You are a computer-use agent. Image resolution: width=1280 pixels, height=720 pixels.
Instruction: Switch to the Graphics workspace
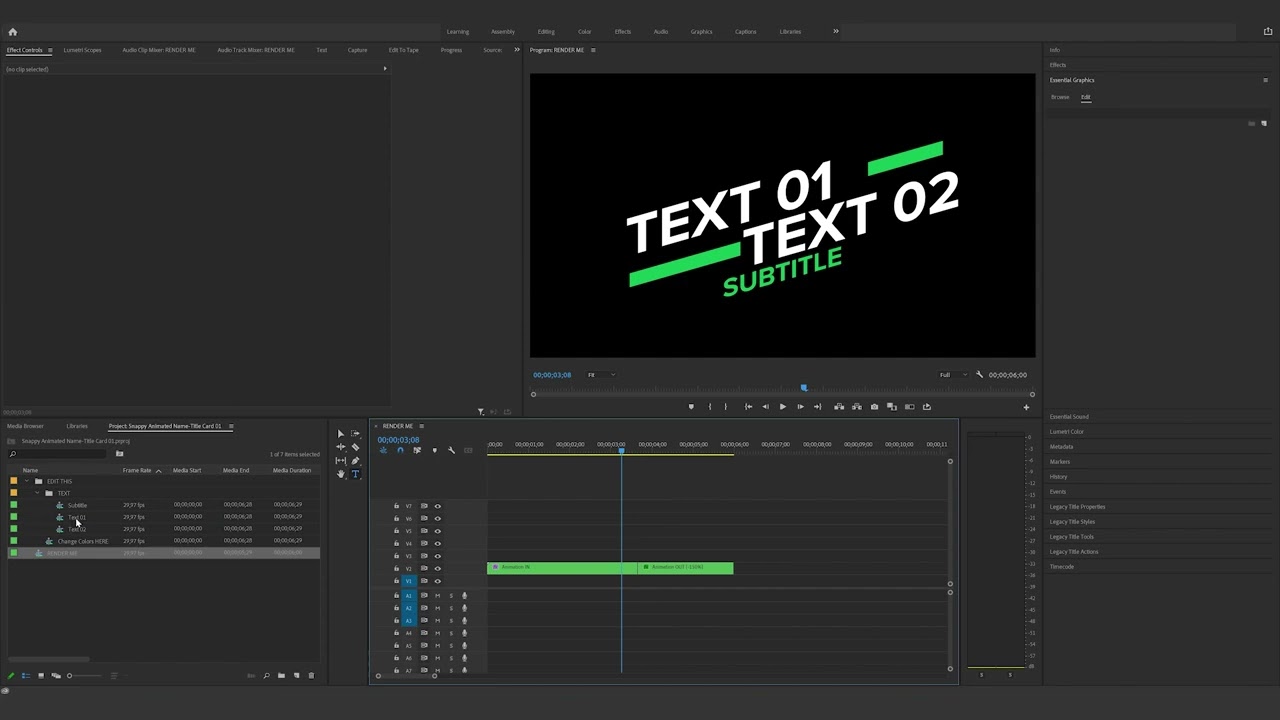701,31
